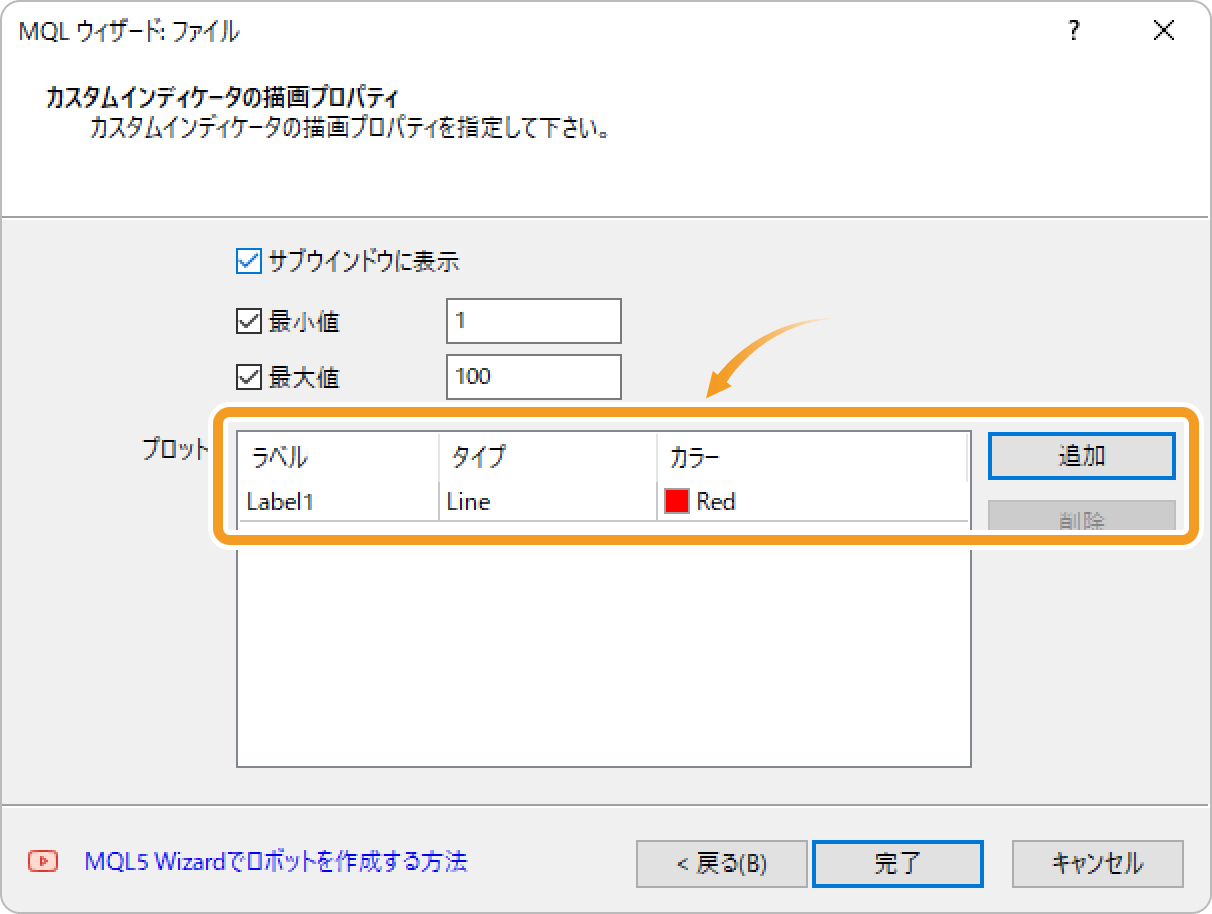
Task: Cancel with the キャンセル button
Action: pos(1097,863)
